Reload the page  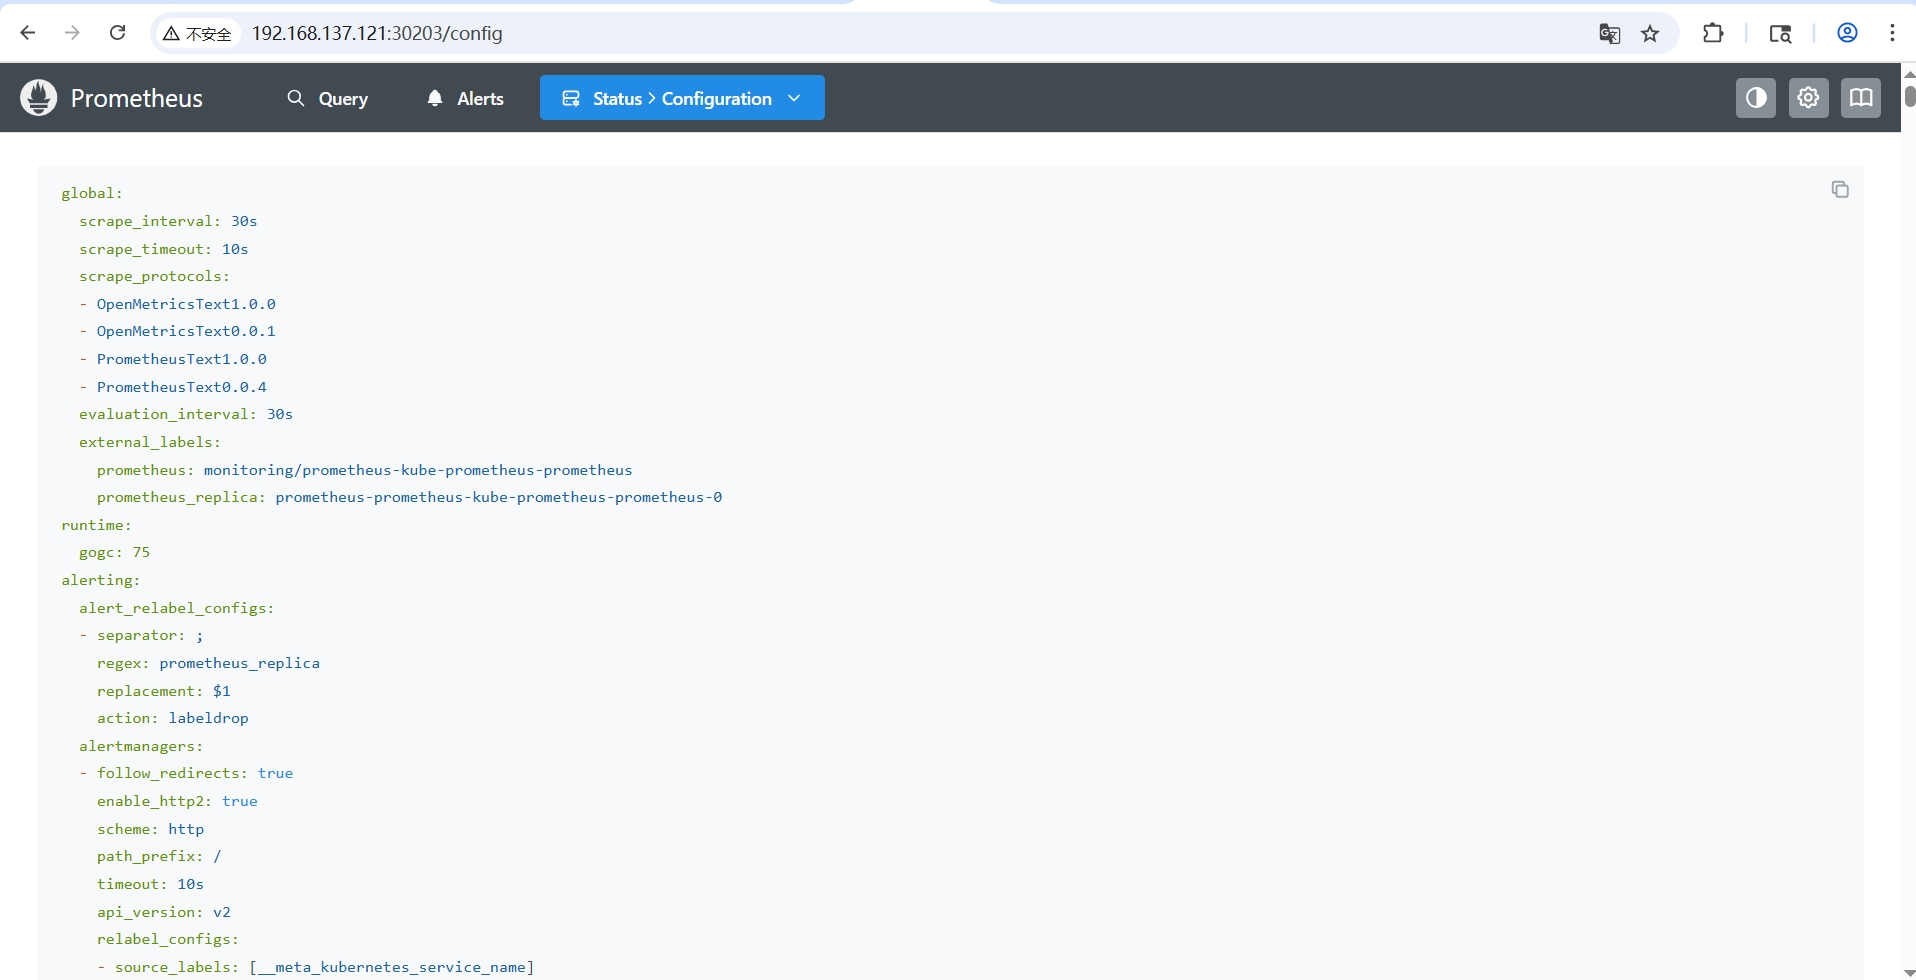[117, 33]
